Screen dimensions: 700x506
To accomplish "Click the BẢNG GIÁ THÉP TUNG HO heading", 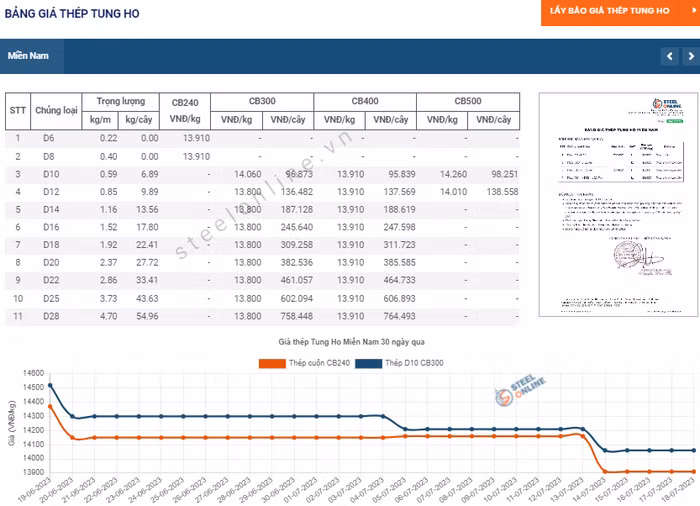I will 72,13.
